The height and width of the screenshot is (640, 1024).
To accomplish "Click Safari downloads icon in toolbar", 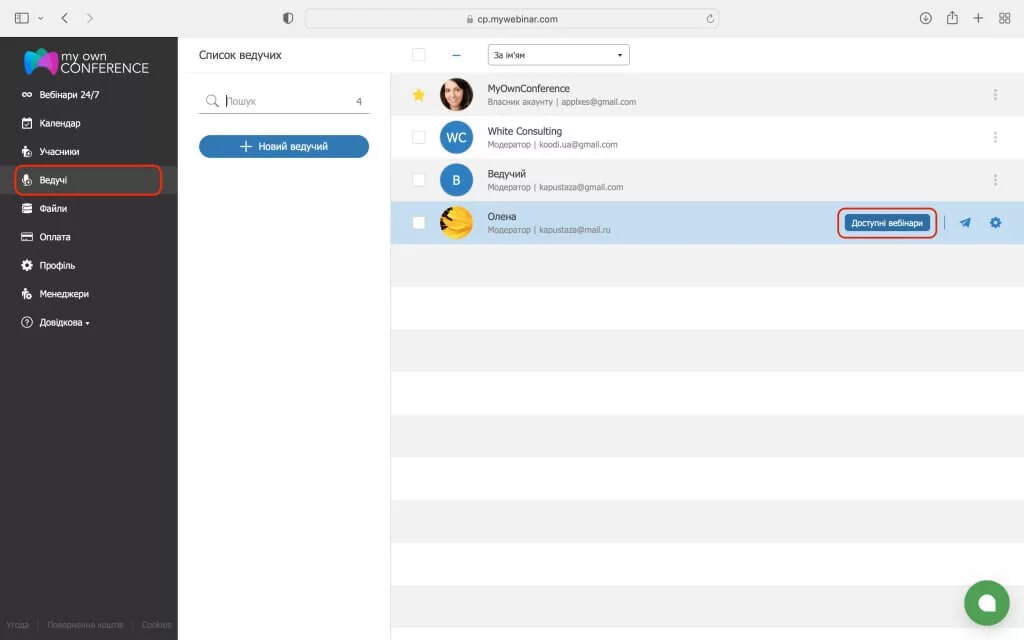I will (x=925, y=18).
